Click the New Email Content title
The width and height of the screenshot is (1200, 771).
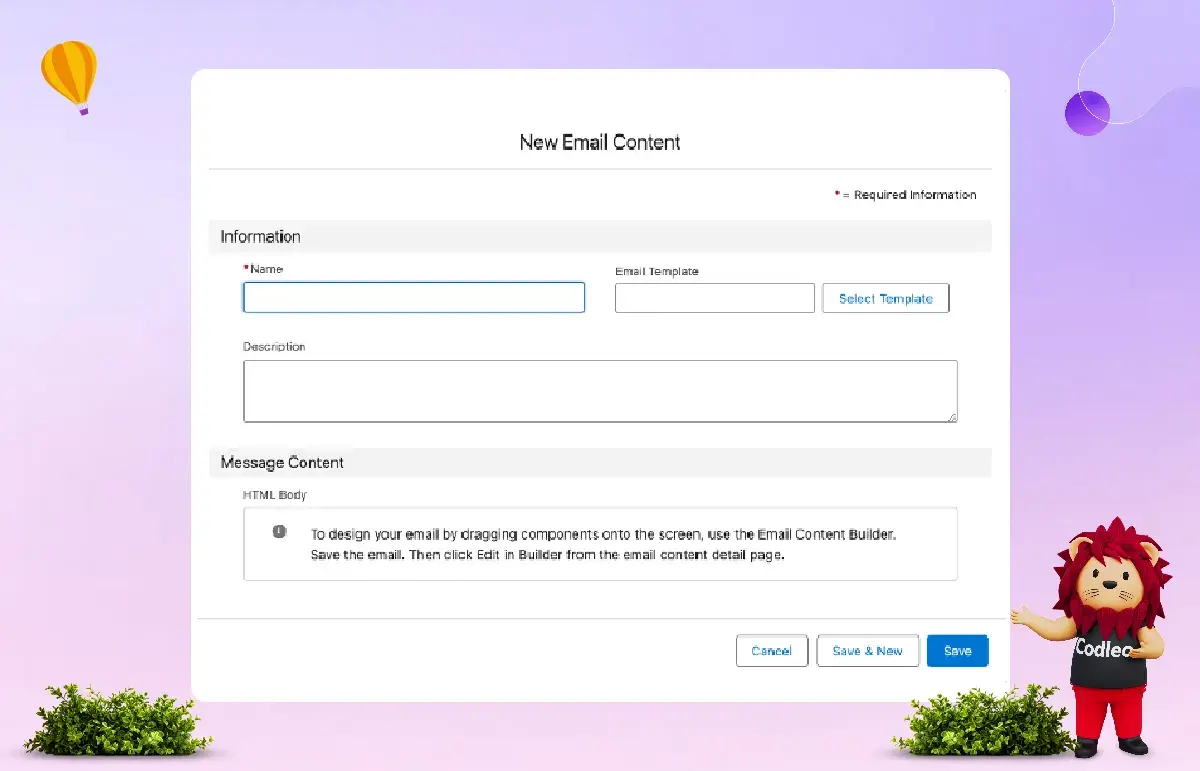[600, 142]
